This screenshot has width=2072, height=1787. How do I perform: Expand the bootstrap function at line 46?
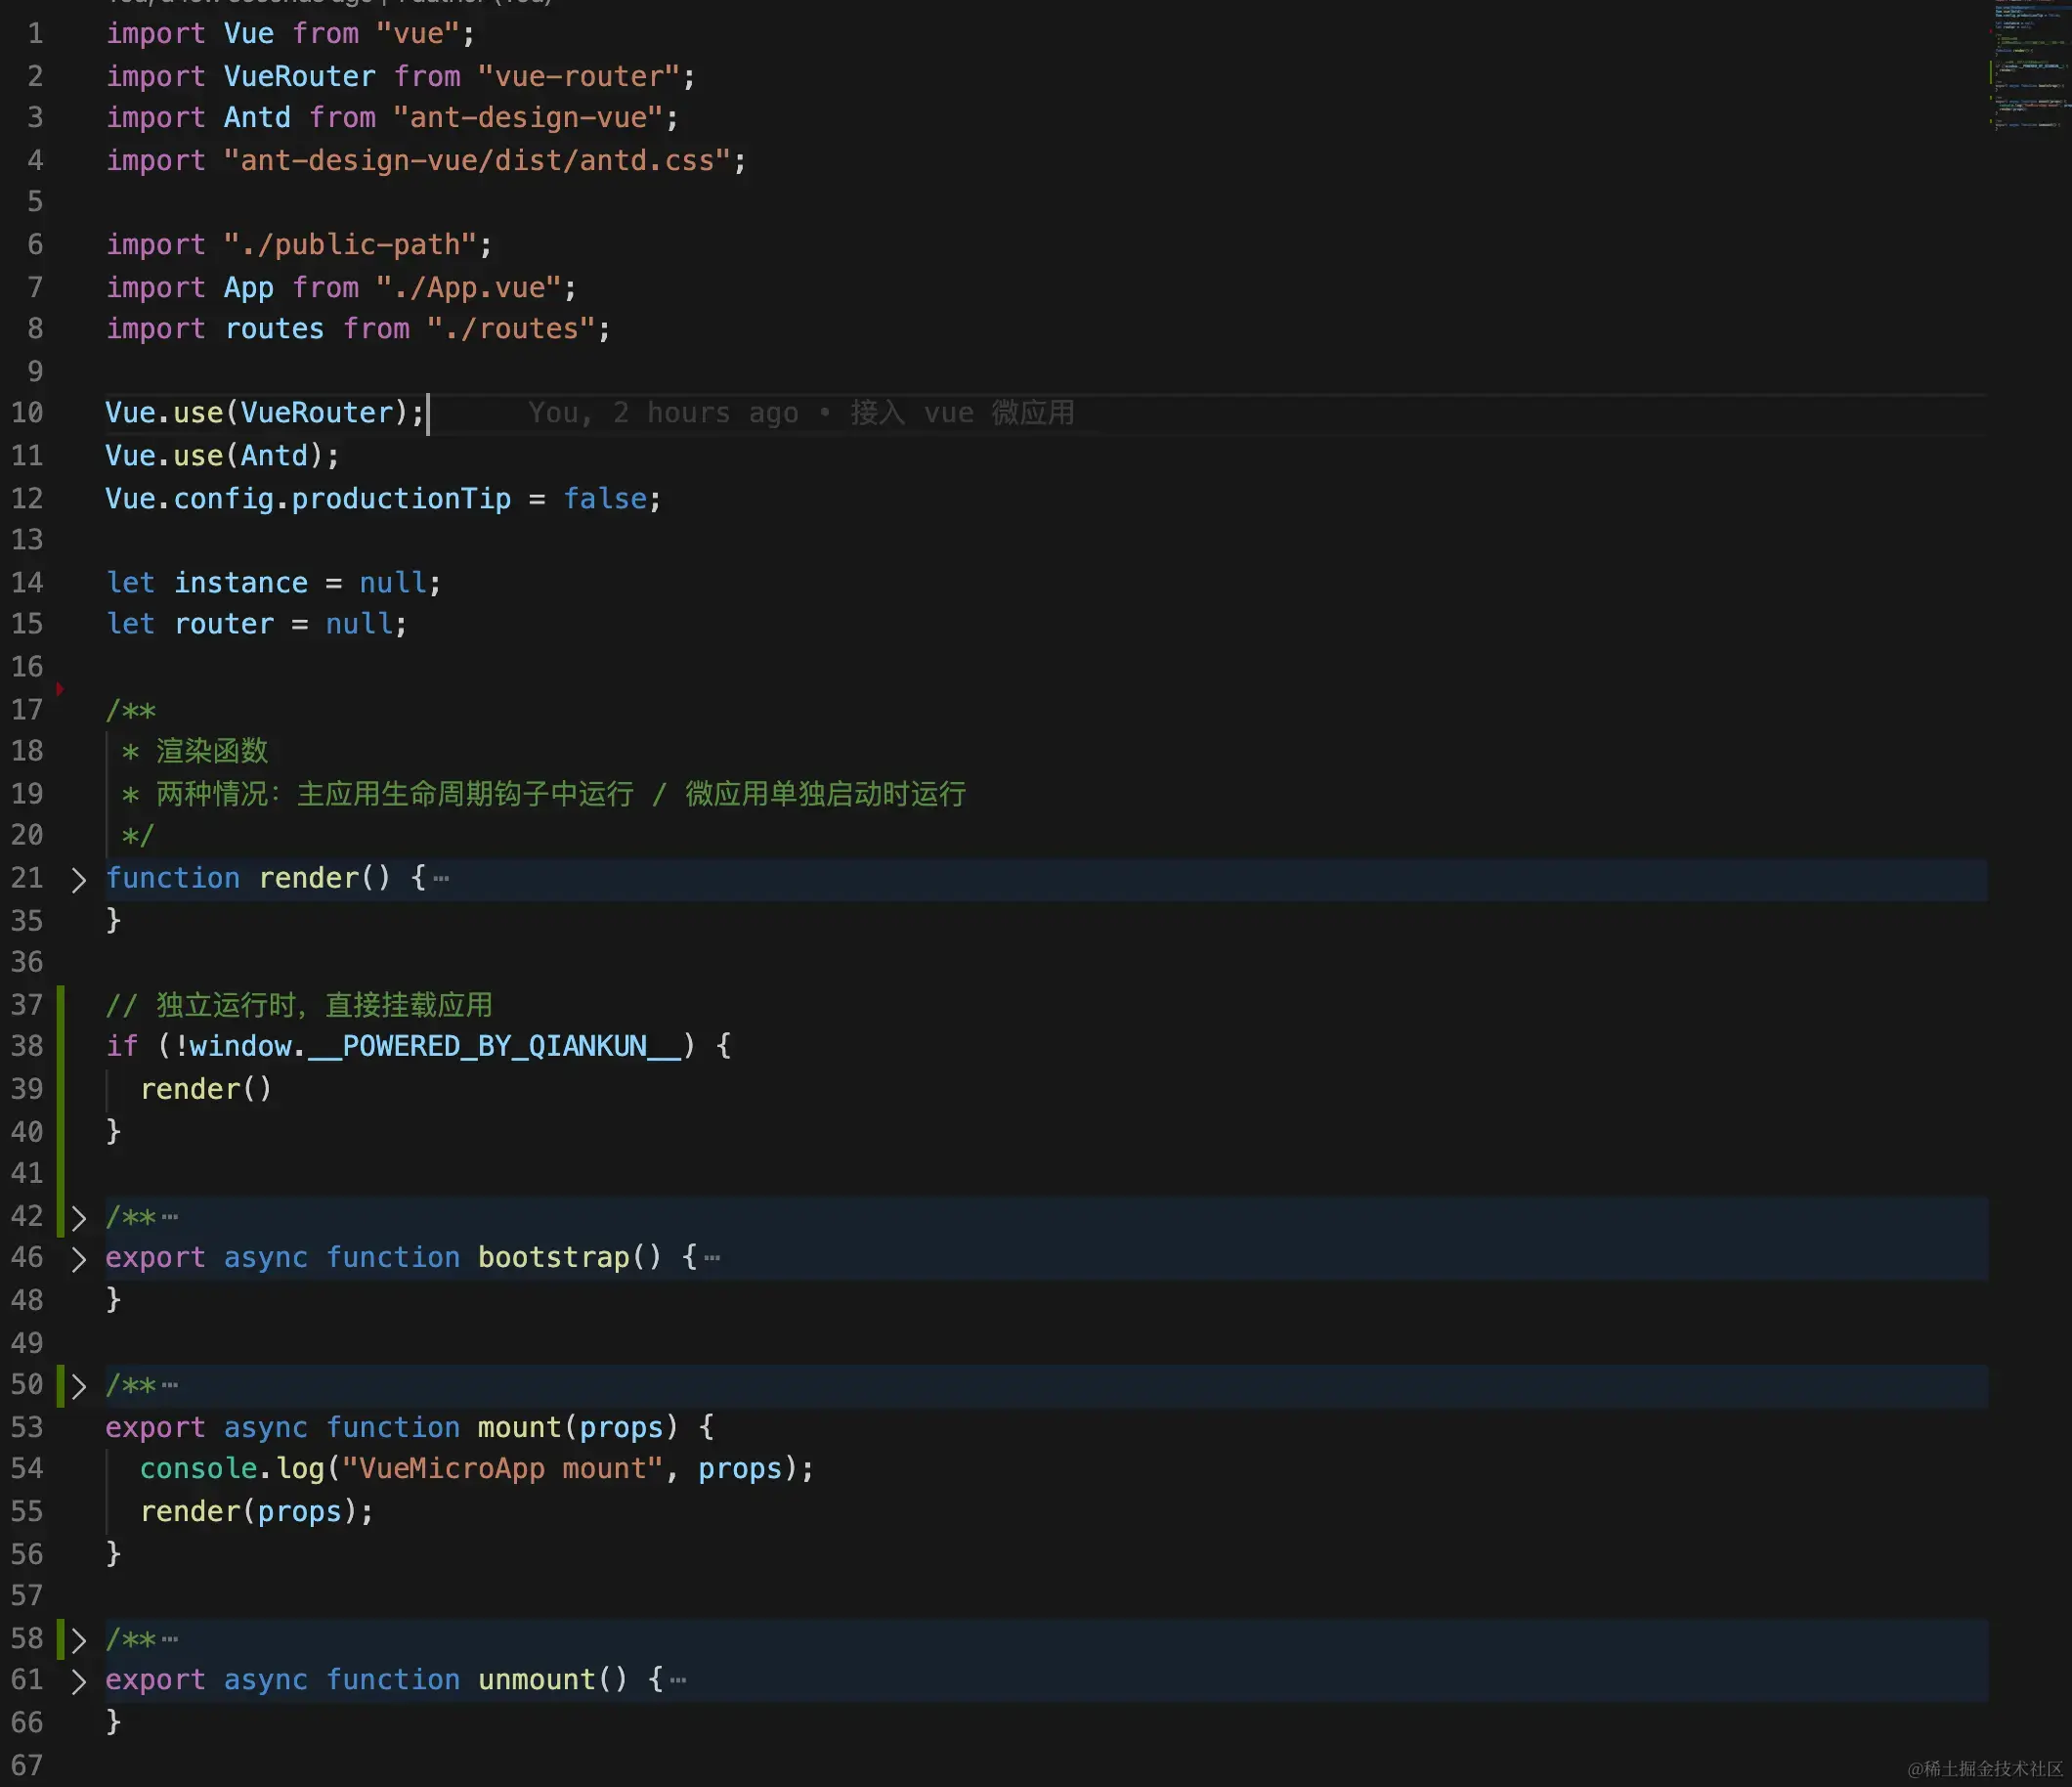pyautogui.click(x=78, y=1259)
